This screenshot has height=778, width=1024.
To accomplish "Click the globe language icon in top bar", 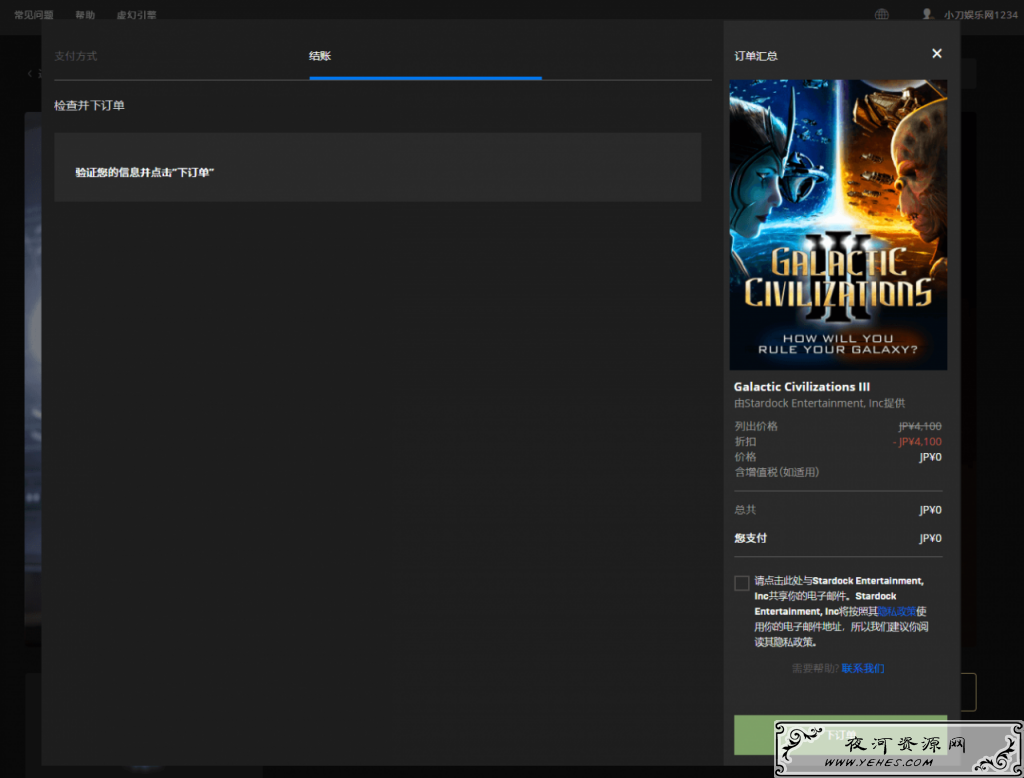I will point(882,14).
